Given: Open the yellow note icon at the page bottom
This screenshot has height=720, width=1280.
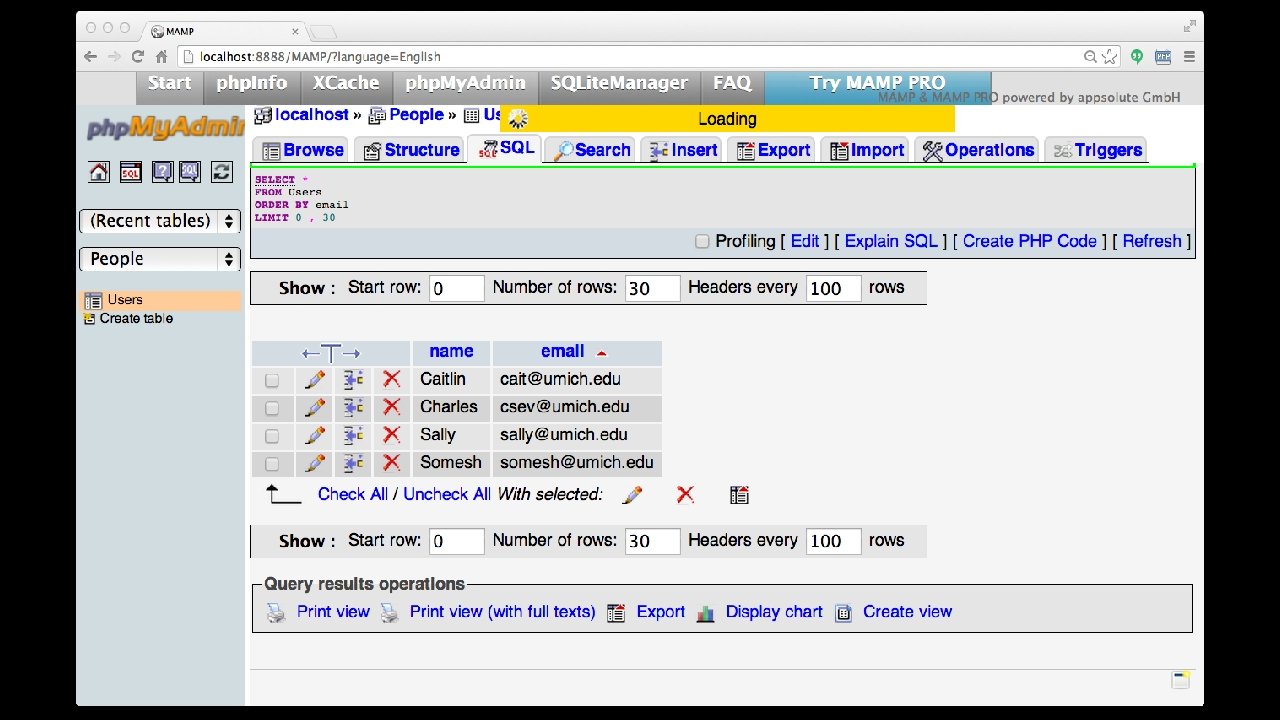Looking at the screenshot, I should 1181,680.
